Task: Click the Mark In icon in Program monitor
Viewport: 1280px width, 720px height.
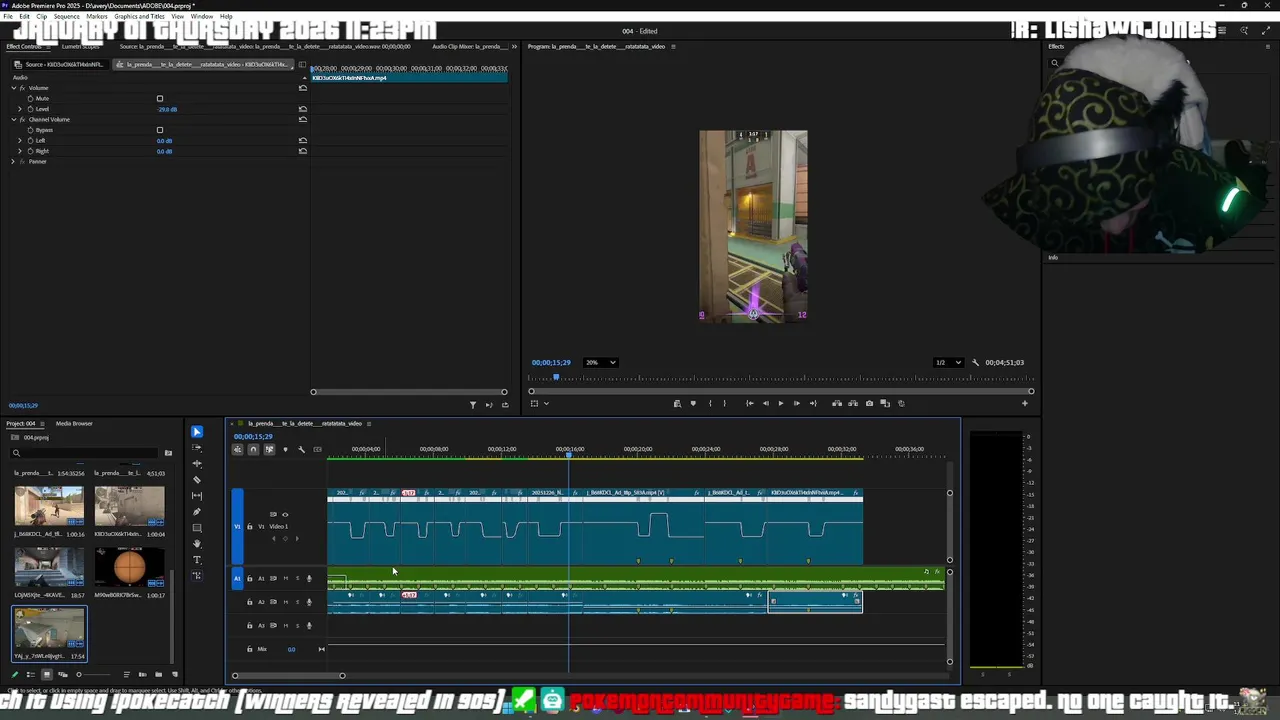Action: (710, 403)
